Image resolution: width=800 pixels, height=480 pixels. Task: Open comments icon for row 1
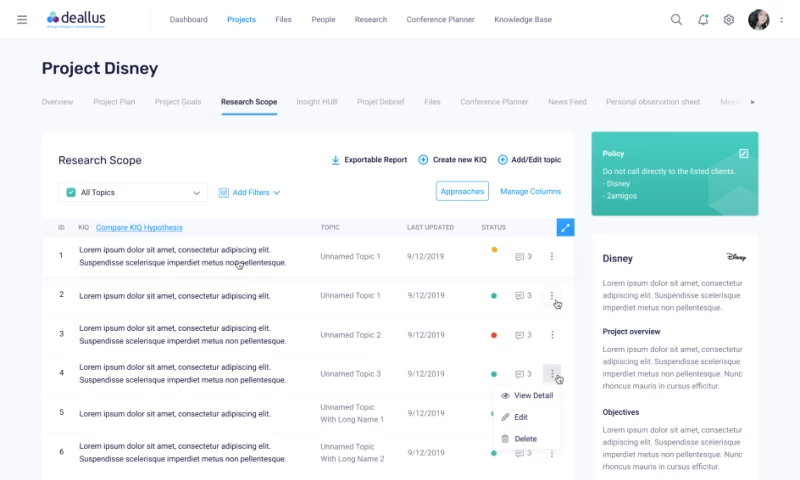point(519,257)
